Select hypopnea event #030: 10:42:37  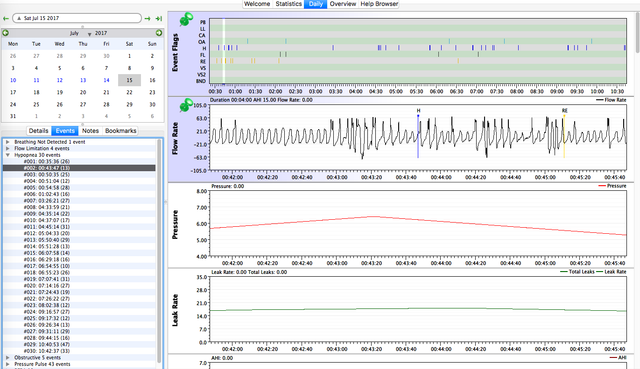tap(79, 351)
